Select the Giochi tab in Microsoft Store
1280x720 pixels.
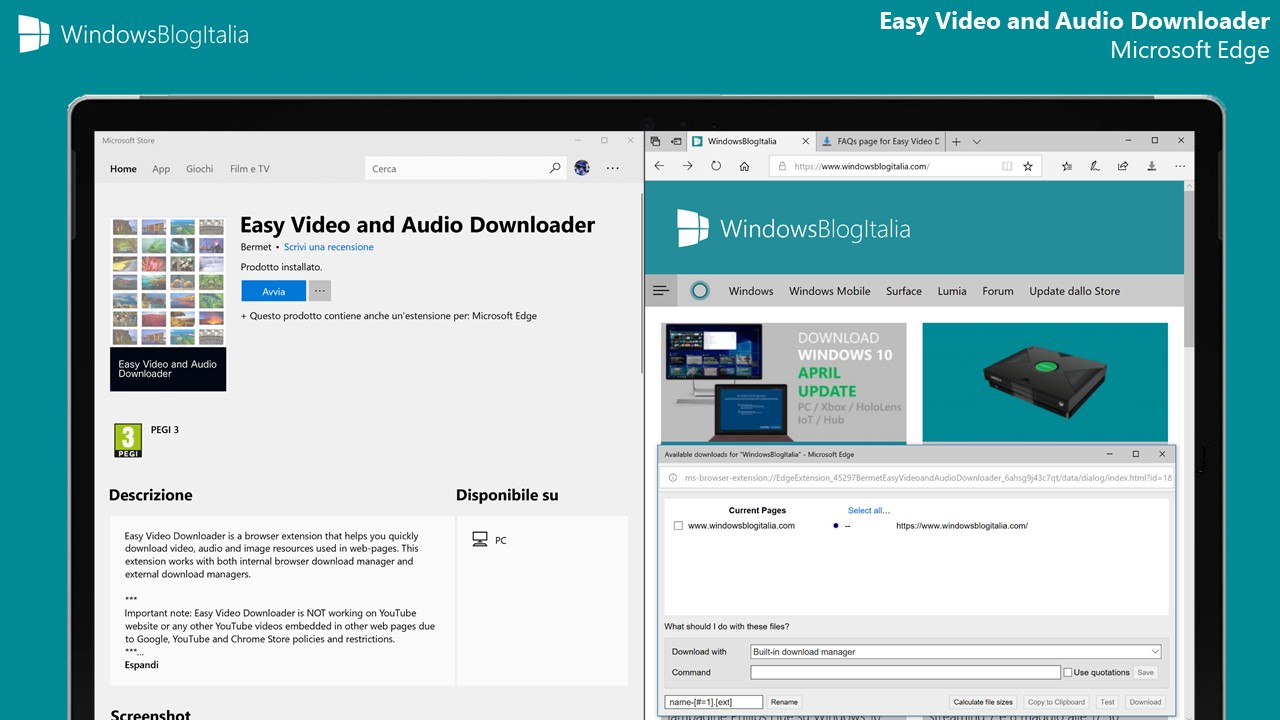200,169
